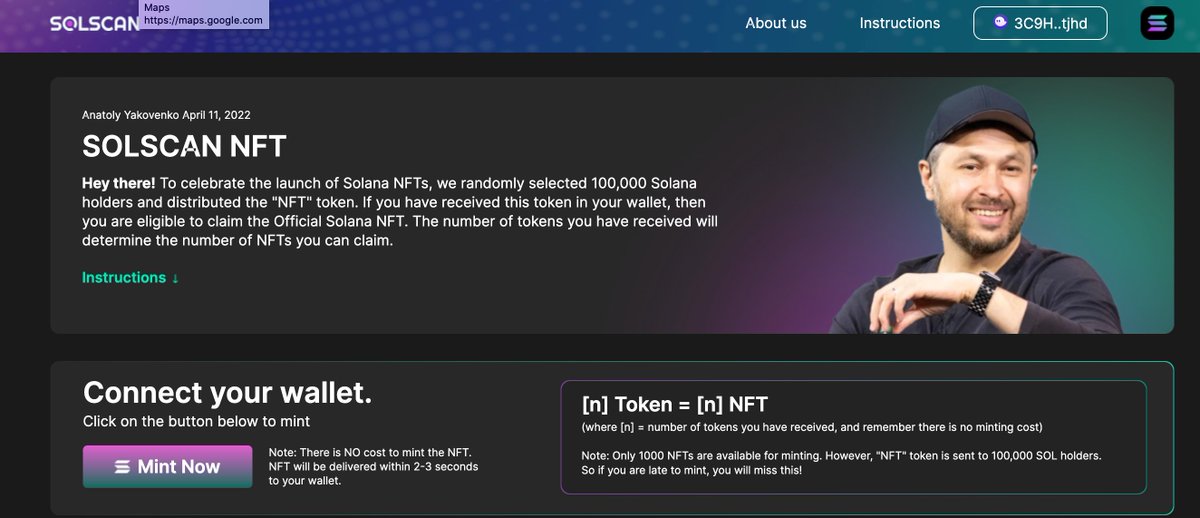Click the [n] Token = [n] NFT heading
The height and width of the screenshot is (518, 1200).
[x=675, y=404]
